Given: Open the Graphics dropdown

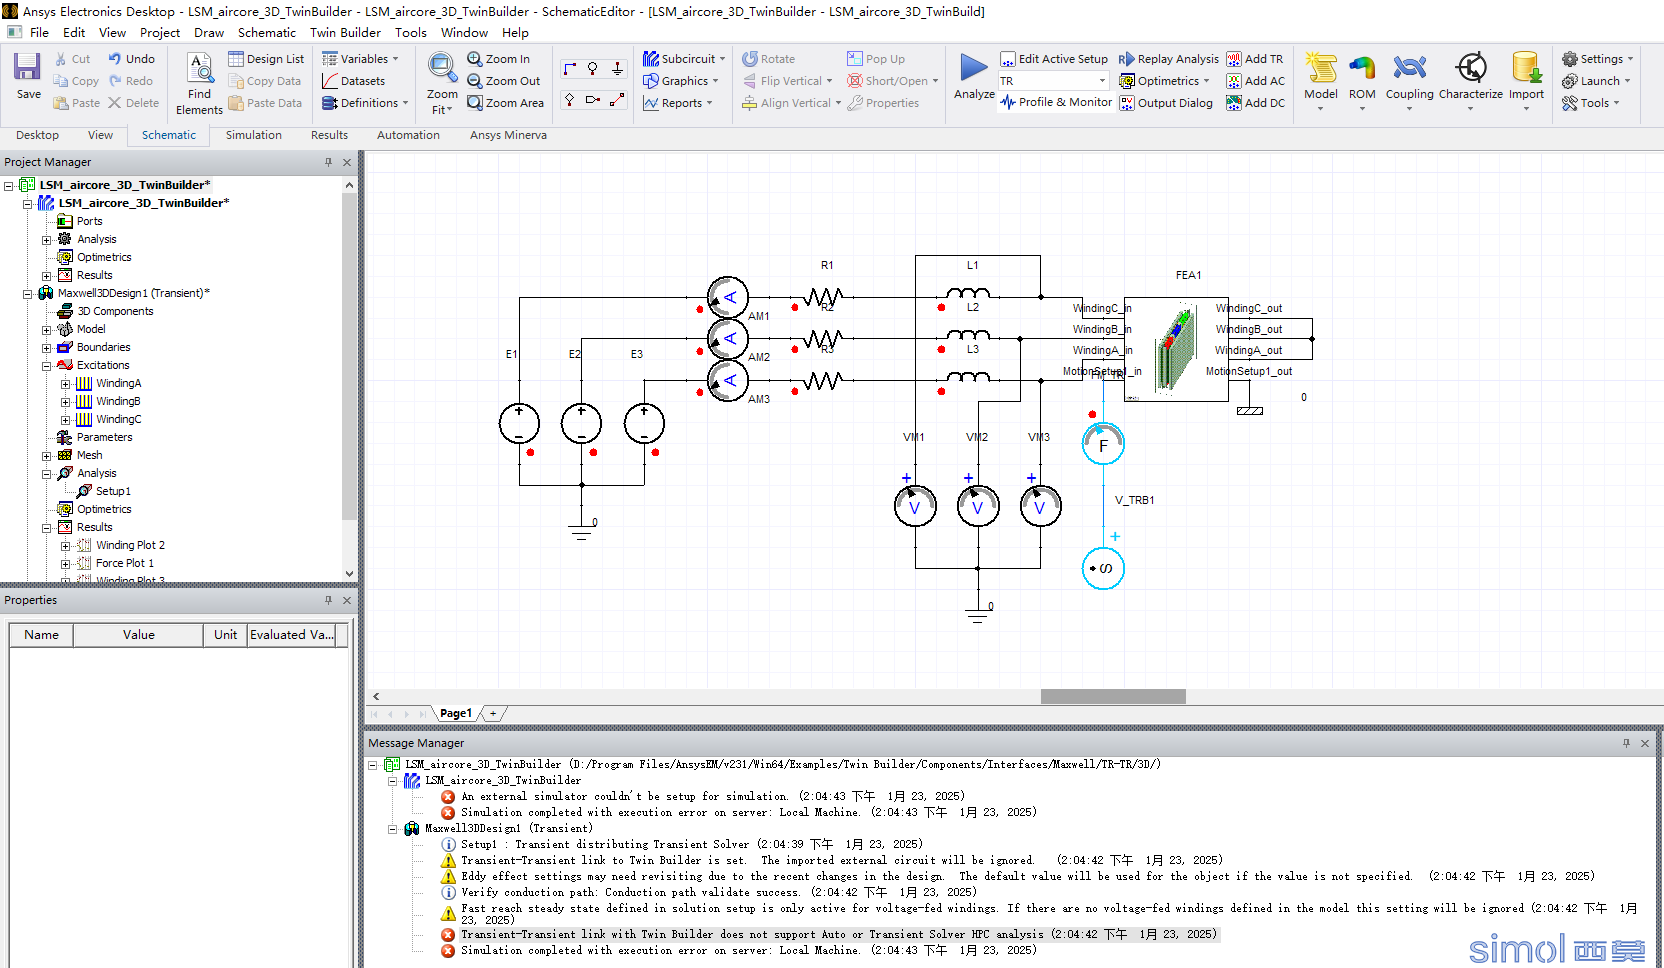Looking at the screenshot, I should (680, 81).
